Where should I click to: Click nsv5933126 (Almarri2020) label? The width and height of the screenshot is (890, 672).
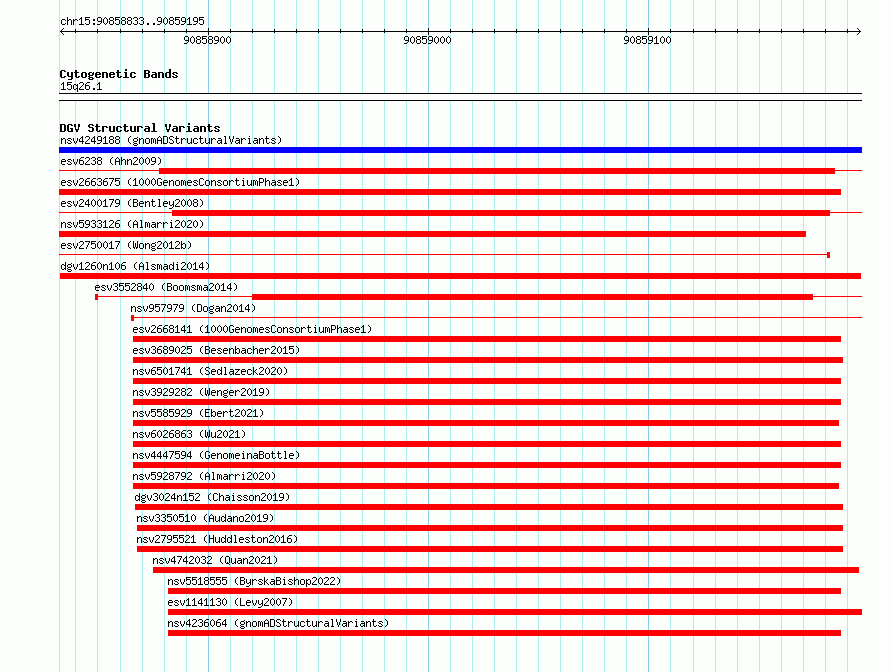click(x=132, y=224)
